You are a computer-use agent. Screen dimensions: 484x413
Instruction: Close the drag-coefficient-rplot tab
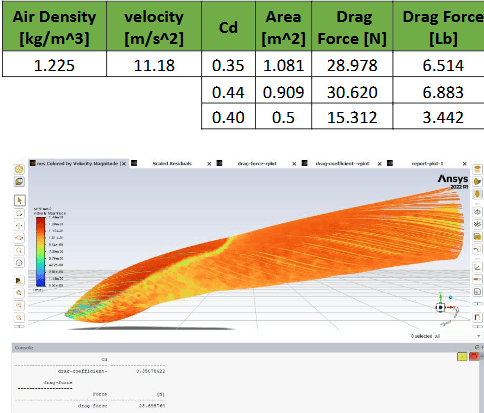tap(380, 164)
